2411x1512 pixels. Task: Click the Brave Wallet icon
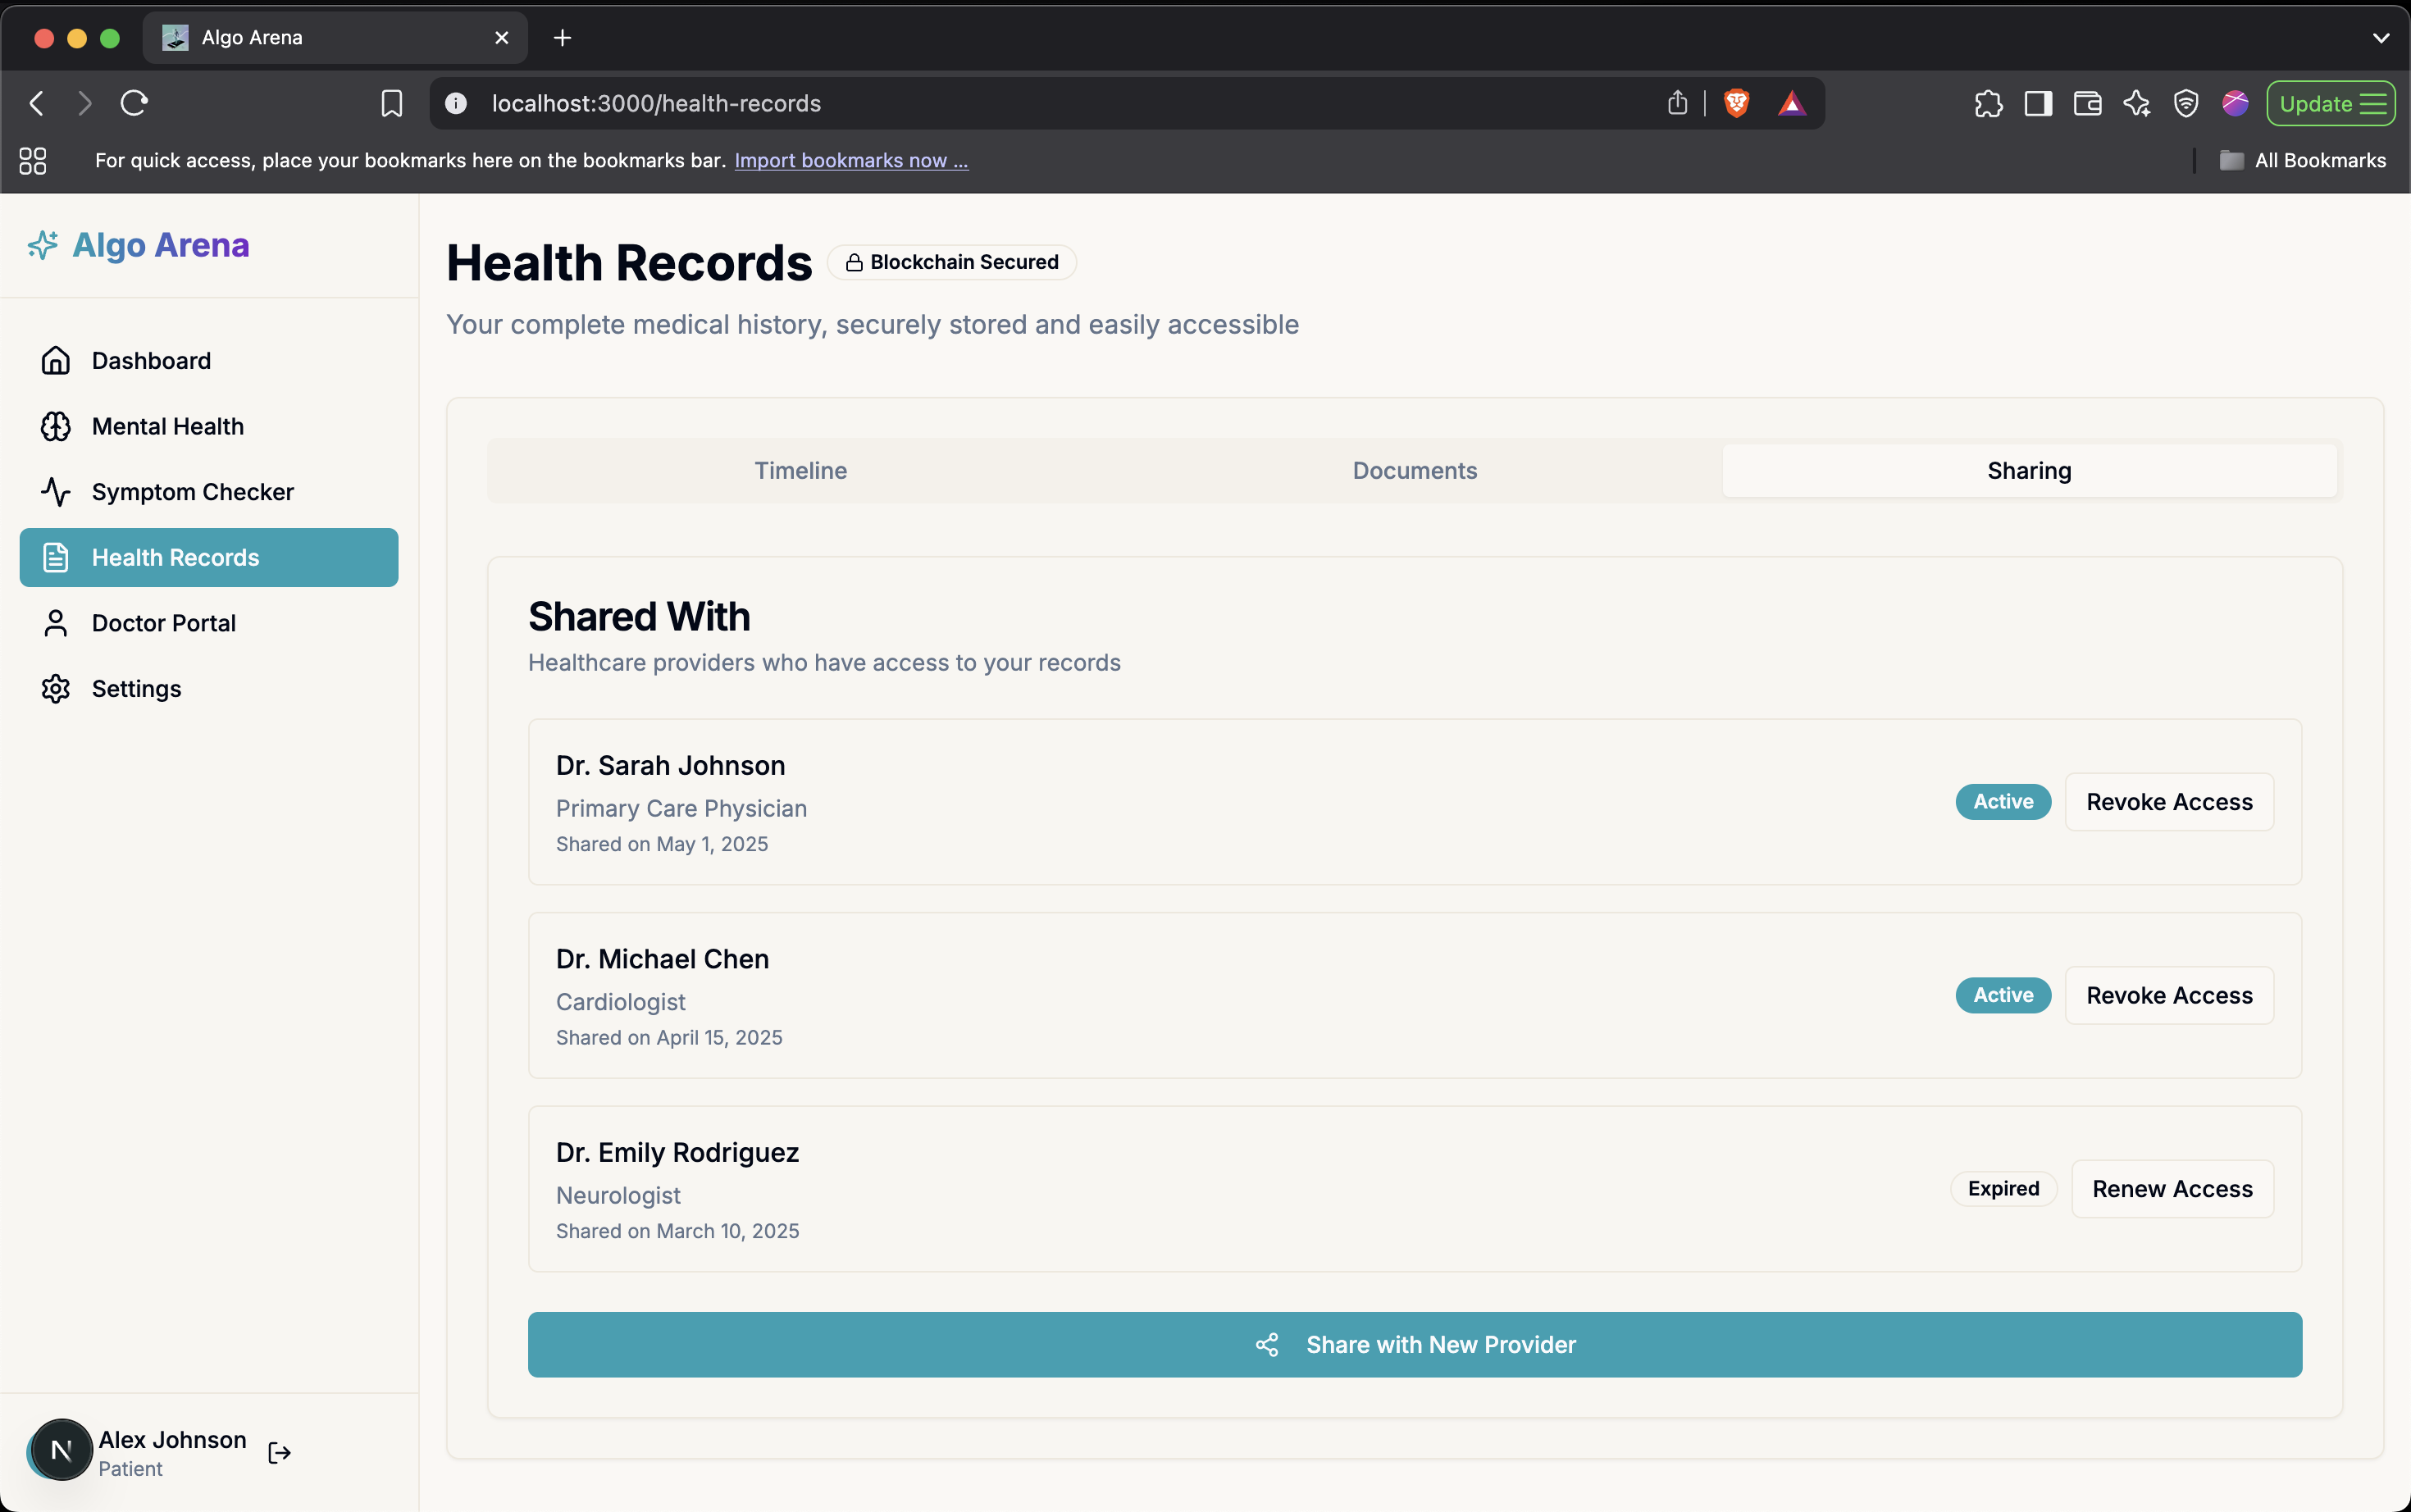click(2087, 103)
